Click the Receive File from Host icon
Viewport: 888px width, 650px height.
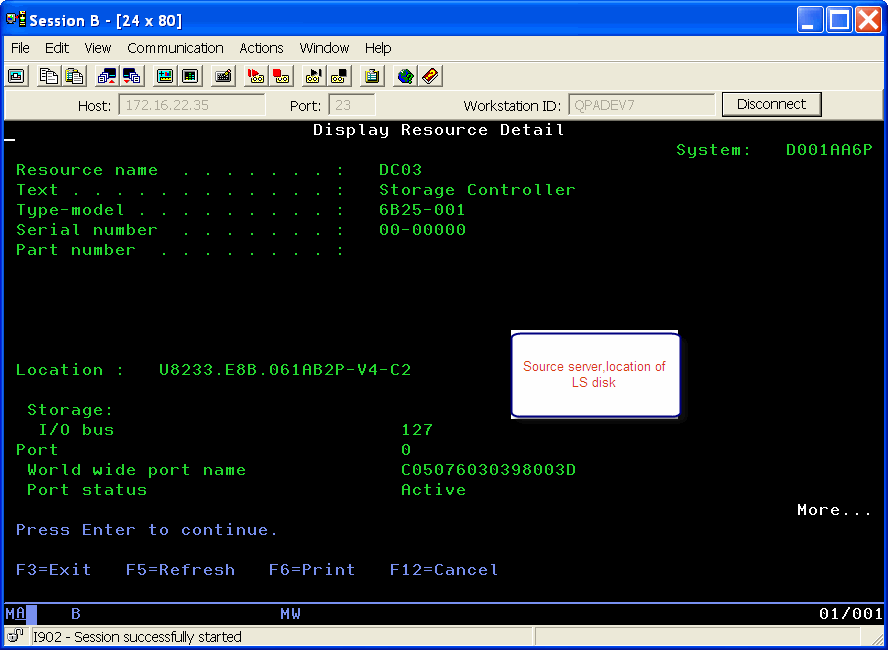coord(131,76)
